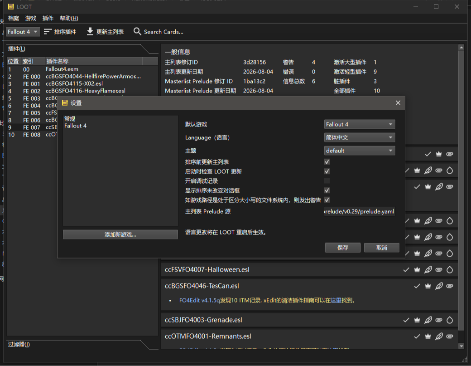
Task: Click the sort plugins icon in the toolbar
Action: [48, 31]
